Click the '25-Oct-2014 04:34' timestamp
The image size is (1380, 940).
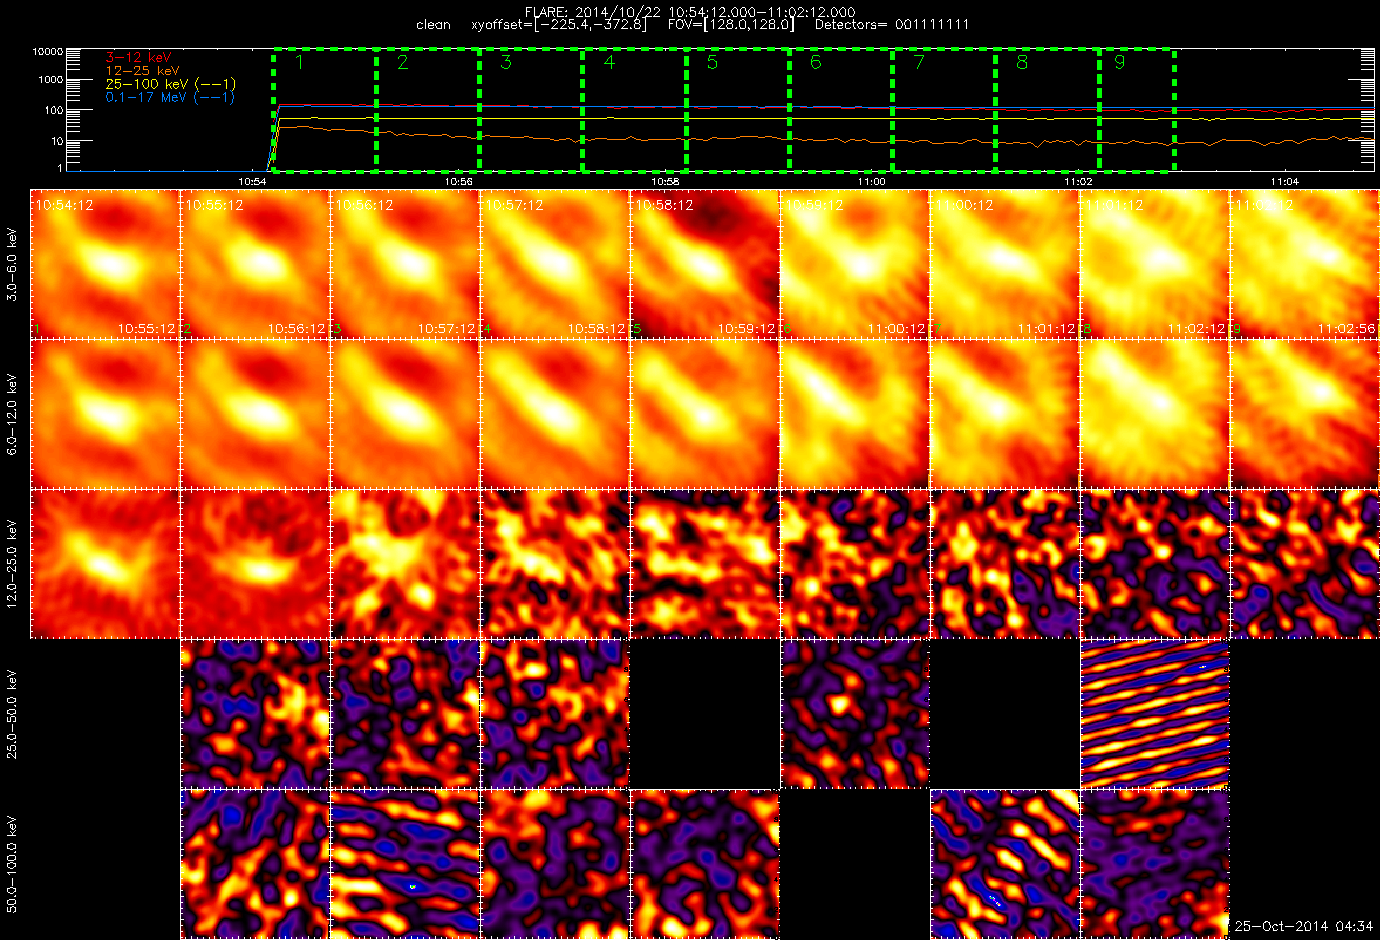pos(1304,926)
